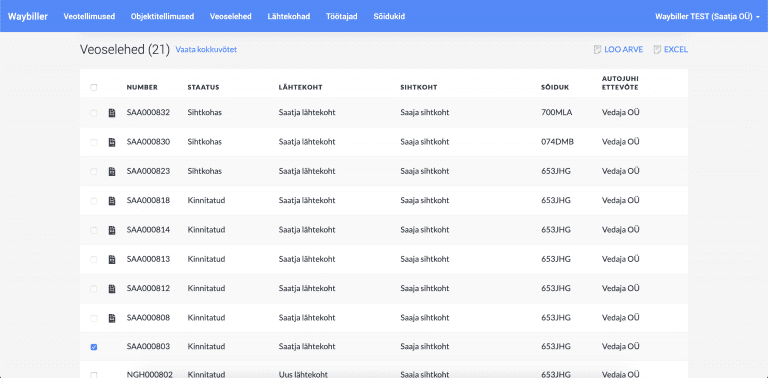Click waybill number SAA000812
The height and width of the screenshot is (378, 768).
[x=148, y=288]
